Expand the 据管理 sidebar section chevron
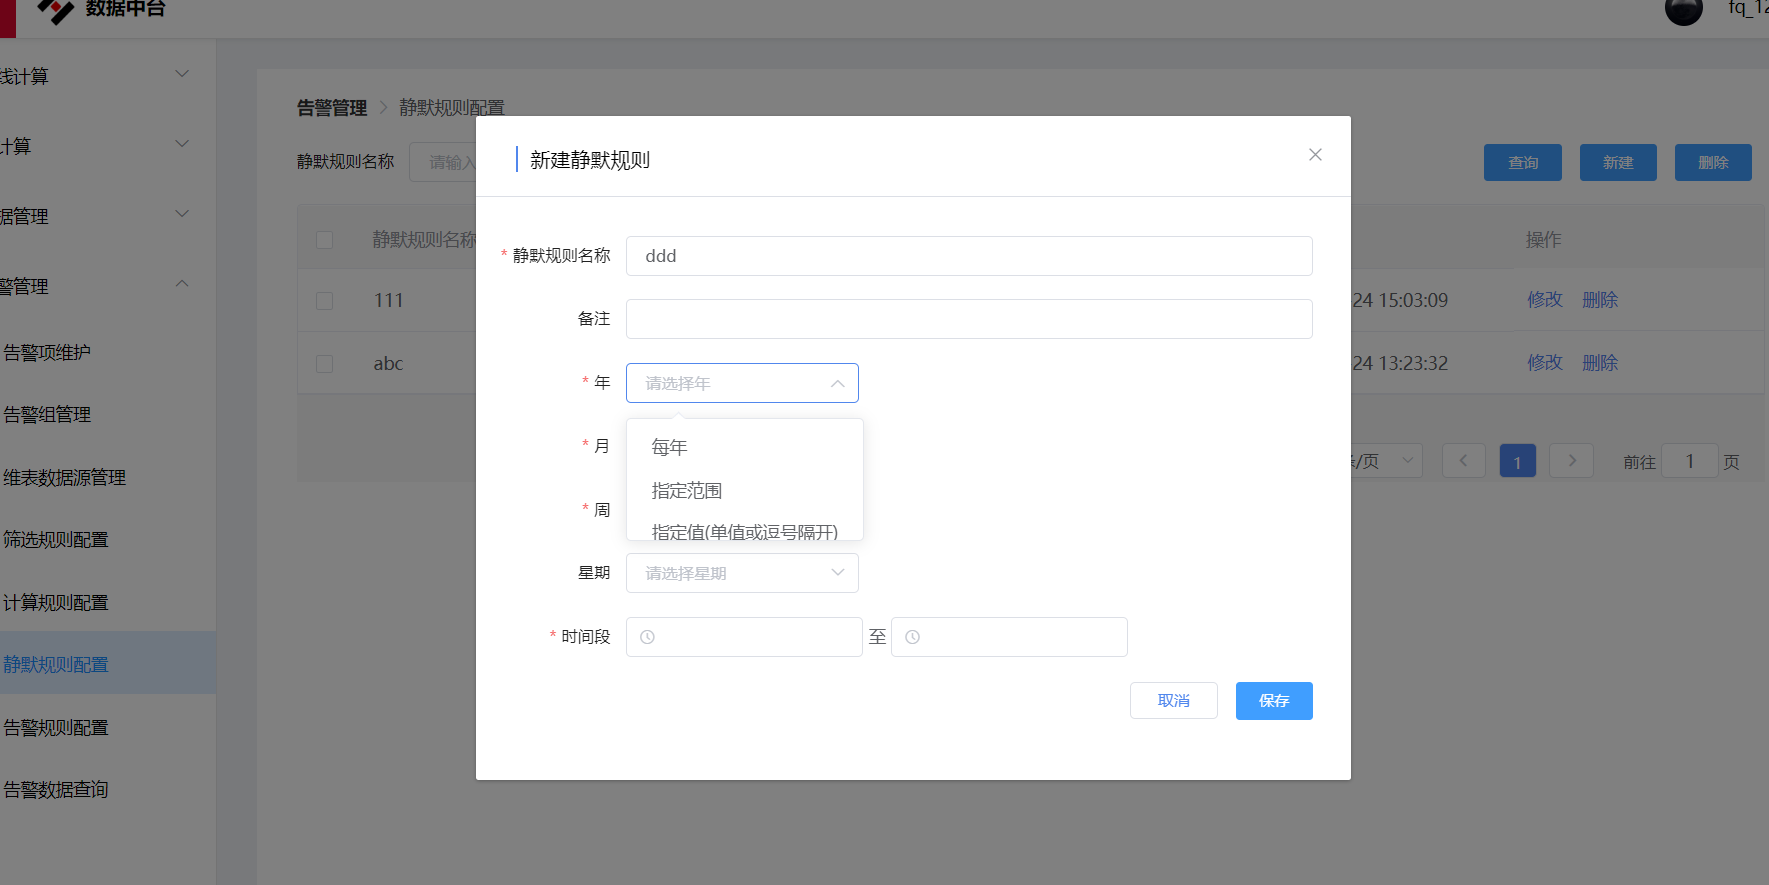 coord(182,214)
